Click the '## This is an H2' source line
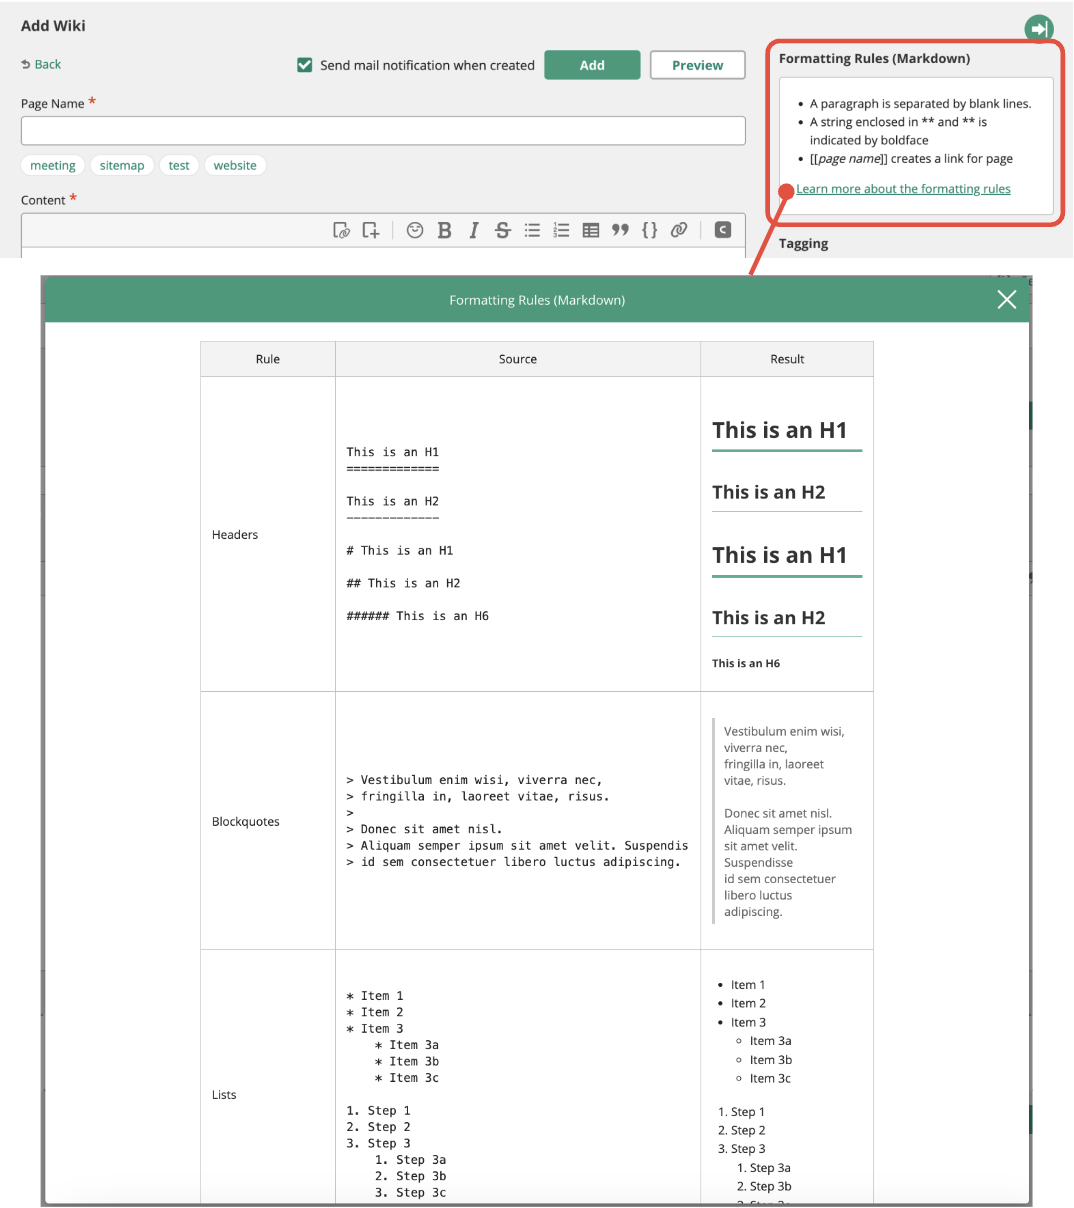This screenshot has width=1074, height=1208. tap(403, 583)
